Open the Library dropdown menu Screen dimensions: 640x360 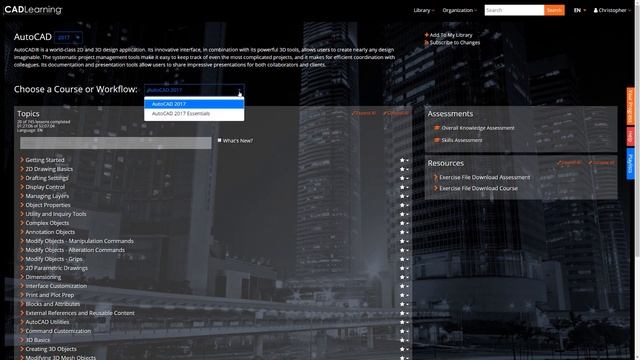pyautogui.click(x=424, y=10)
